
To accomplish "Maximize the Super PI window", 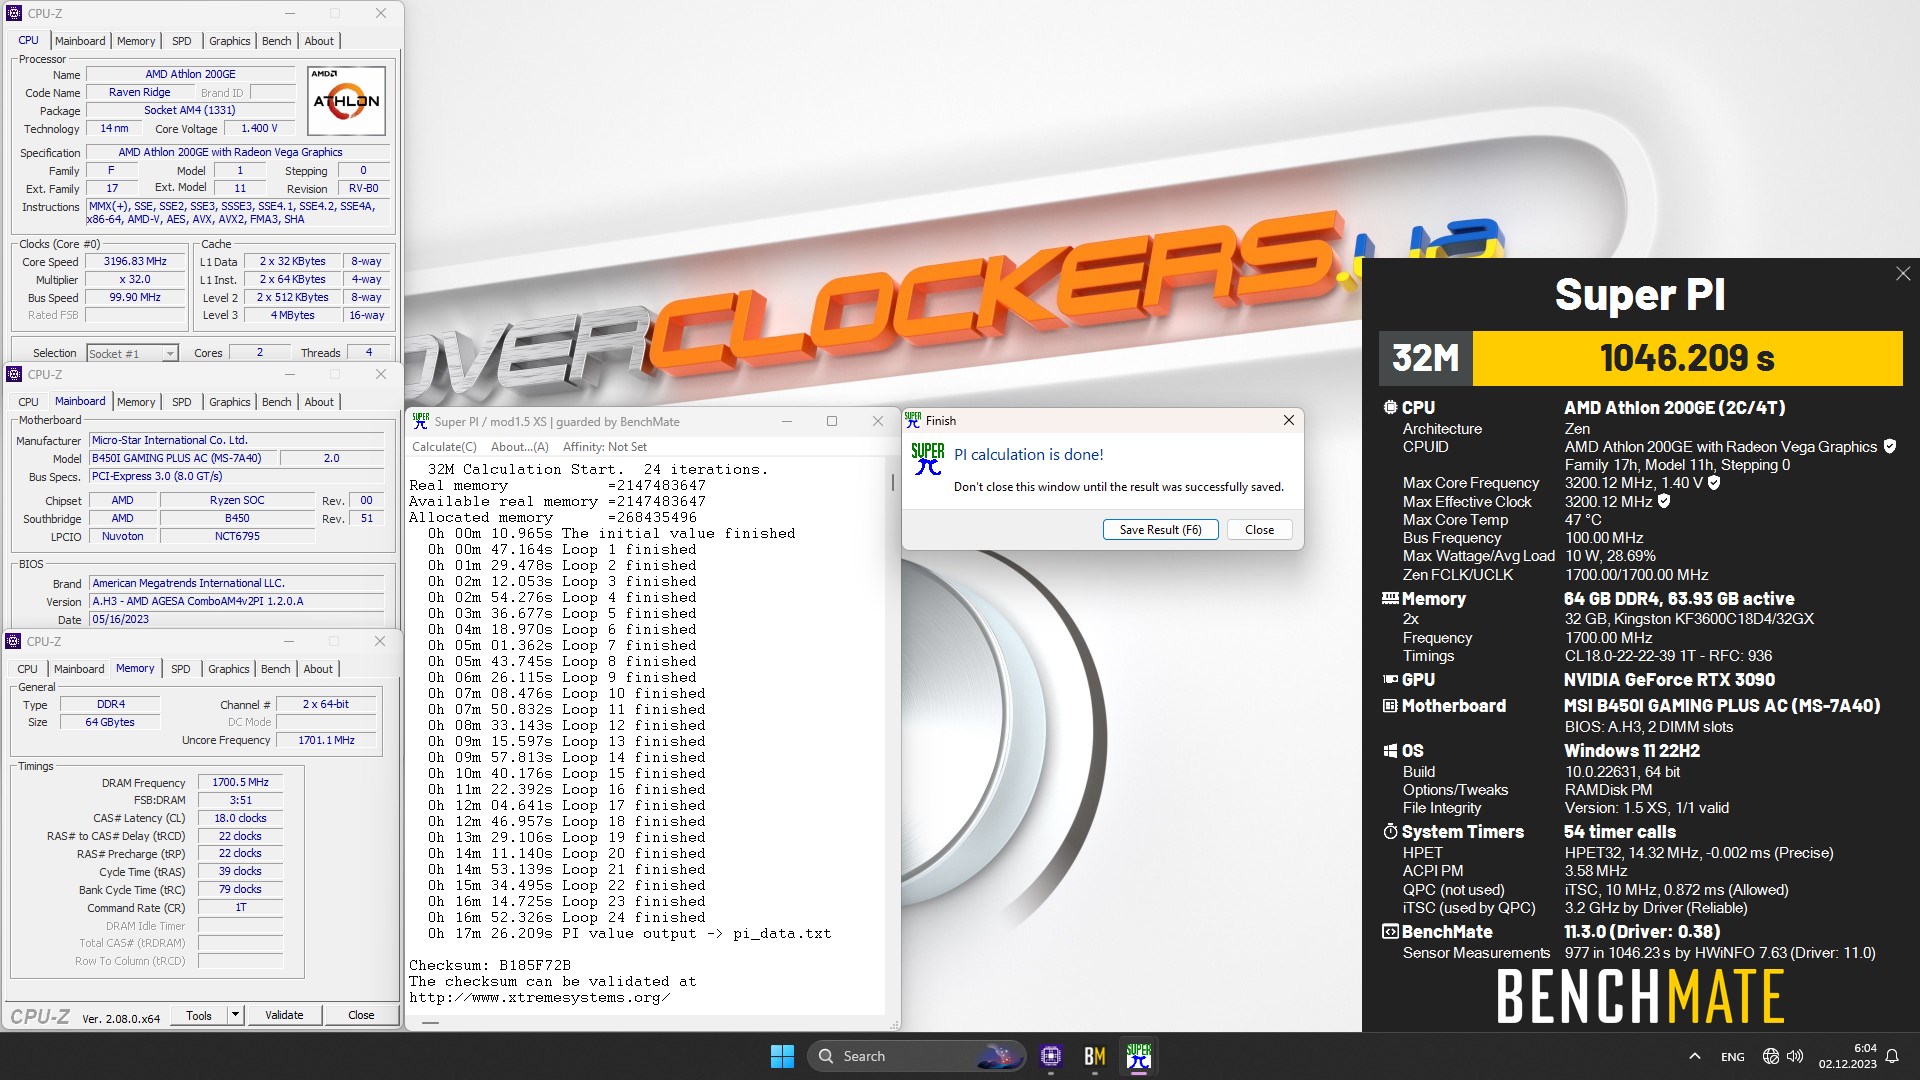I will click(x=831, y=421).
